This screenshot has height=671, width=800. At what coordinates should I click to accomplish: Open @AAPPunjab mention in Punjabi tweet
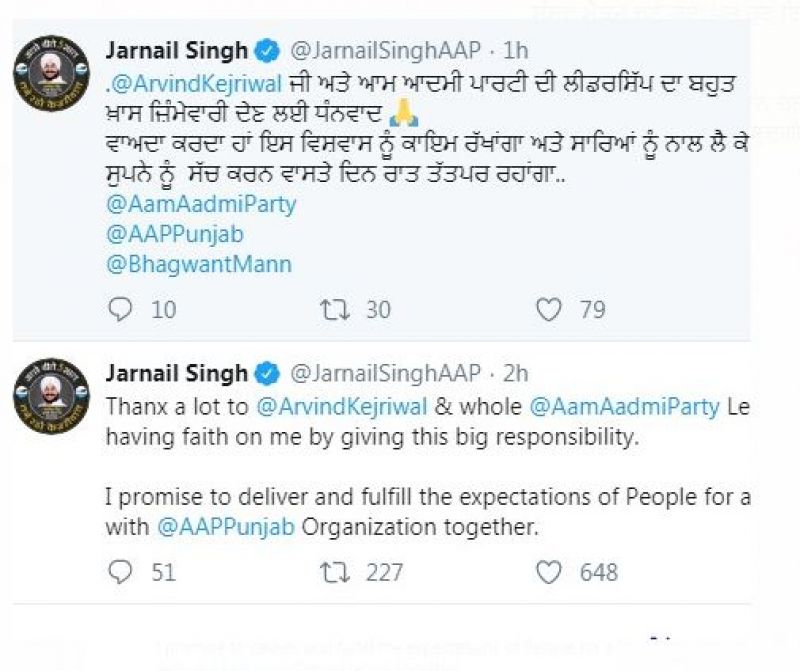(x=175, y=234)
